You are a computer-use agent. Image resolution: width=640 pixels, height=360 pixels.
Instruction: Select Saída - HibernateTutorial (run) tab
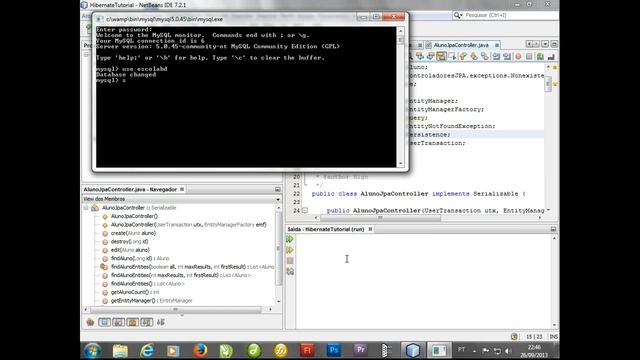coord(325,229)
